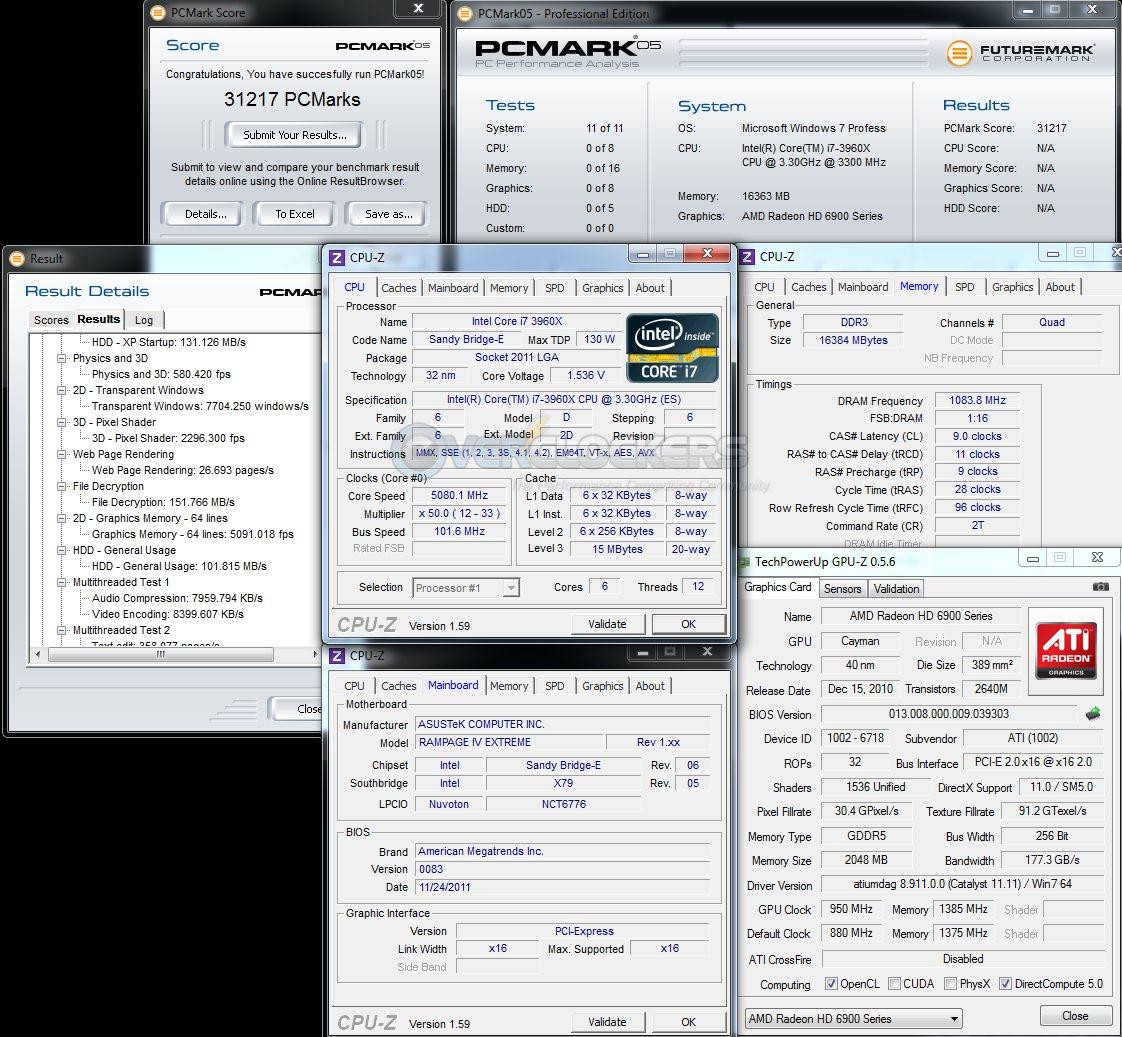
Task: Collapse the Multithreaded Test 1 node
Action: click(62, 582)
